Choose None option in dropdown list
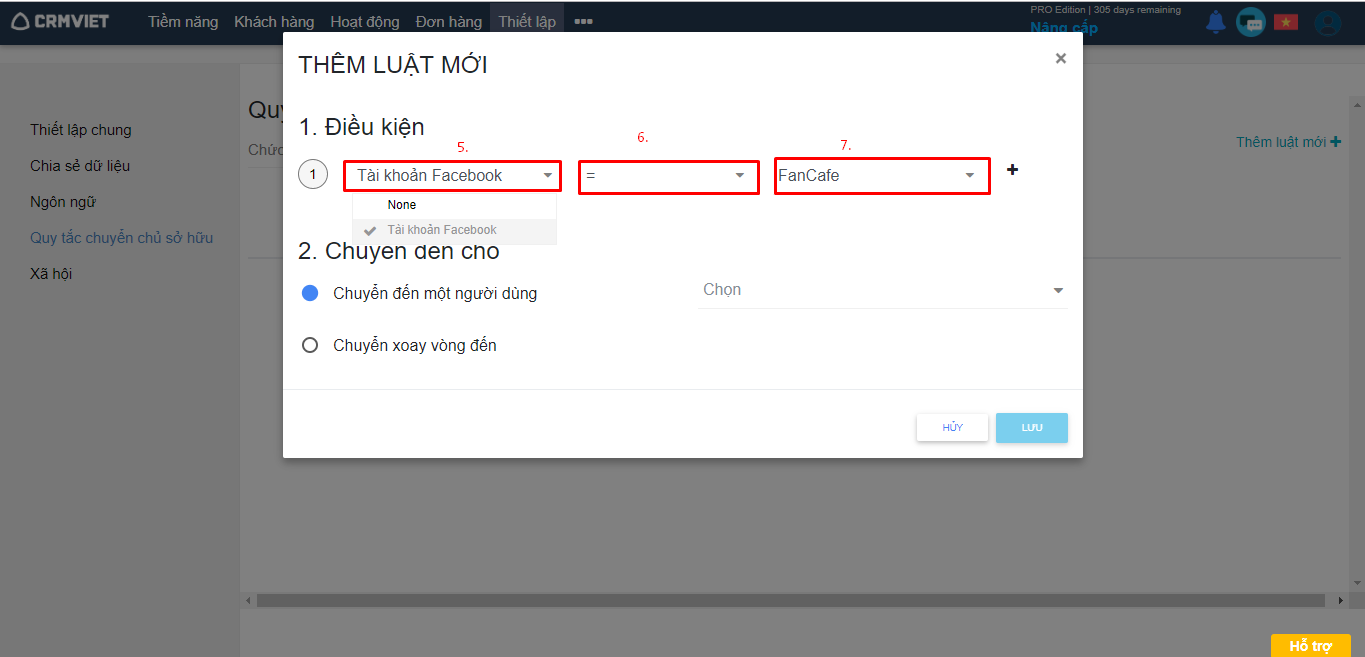Screen dimensions: 1365x657 click(402, 205)
